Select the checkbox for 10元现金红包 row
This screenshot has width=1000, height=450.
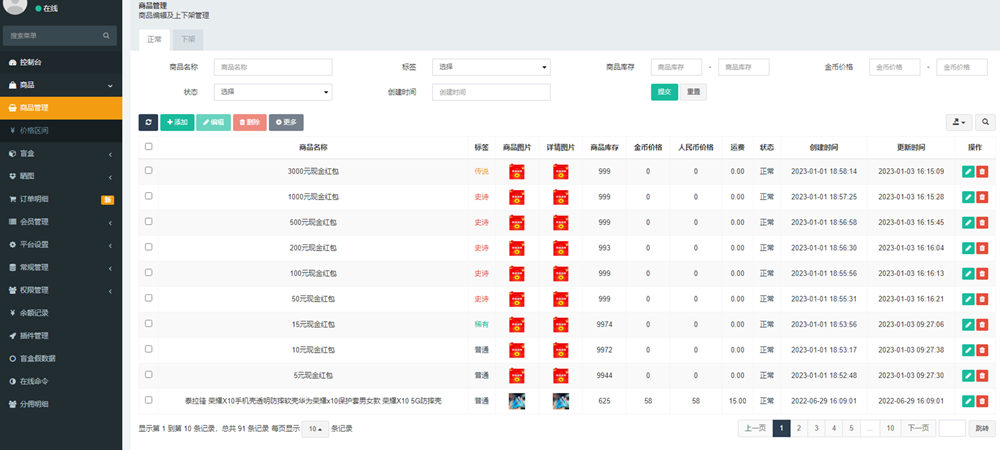point(149,349)
